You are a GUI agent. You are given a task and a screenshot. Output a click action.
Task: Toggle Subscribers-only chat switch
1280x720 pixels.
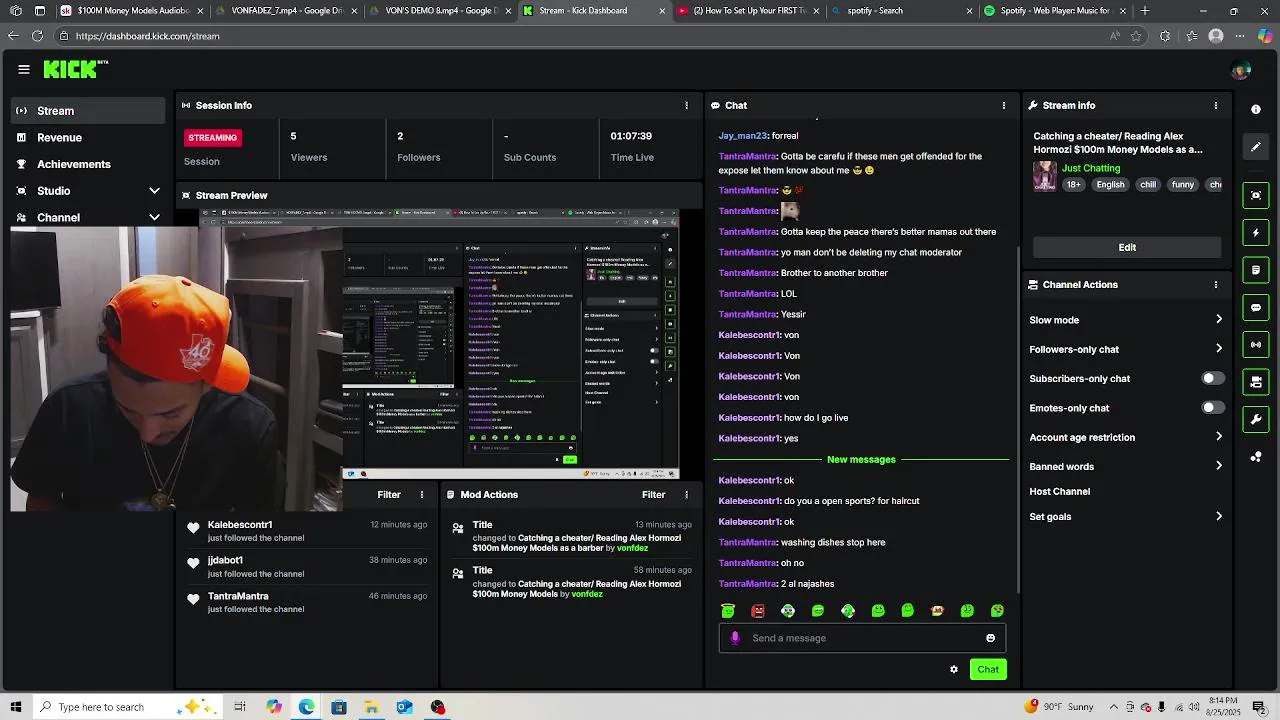[1212, 378]
